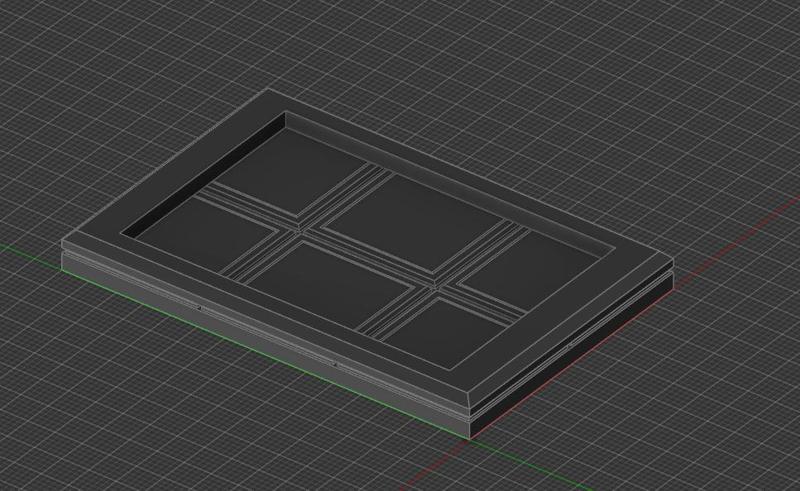Image resolution: width=800 pixels, height=491 pixels.
Task: Select the light gray base slab front face
Action: pyautogui.click(x=265, y=346)
